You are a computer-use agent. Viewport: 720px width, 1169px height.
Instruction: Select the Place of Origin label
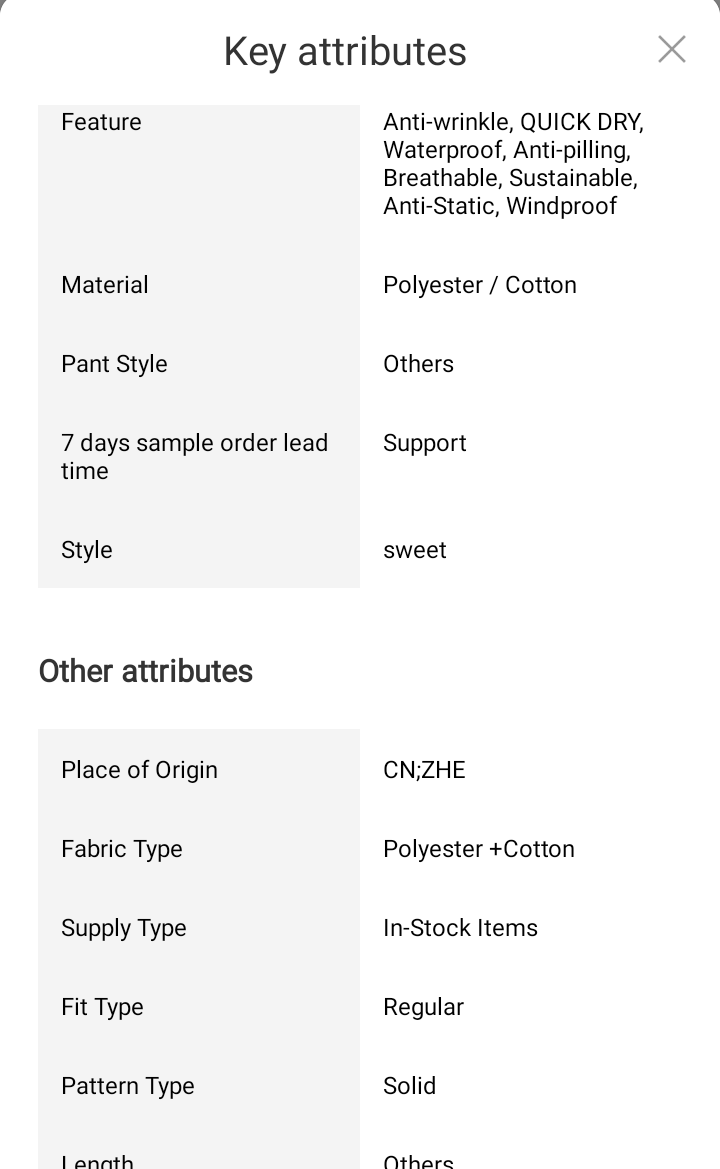point(139,770)
